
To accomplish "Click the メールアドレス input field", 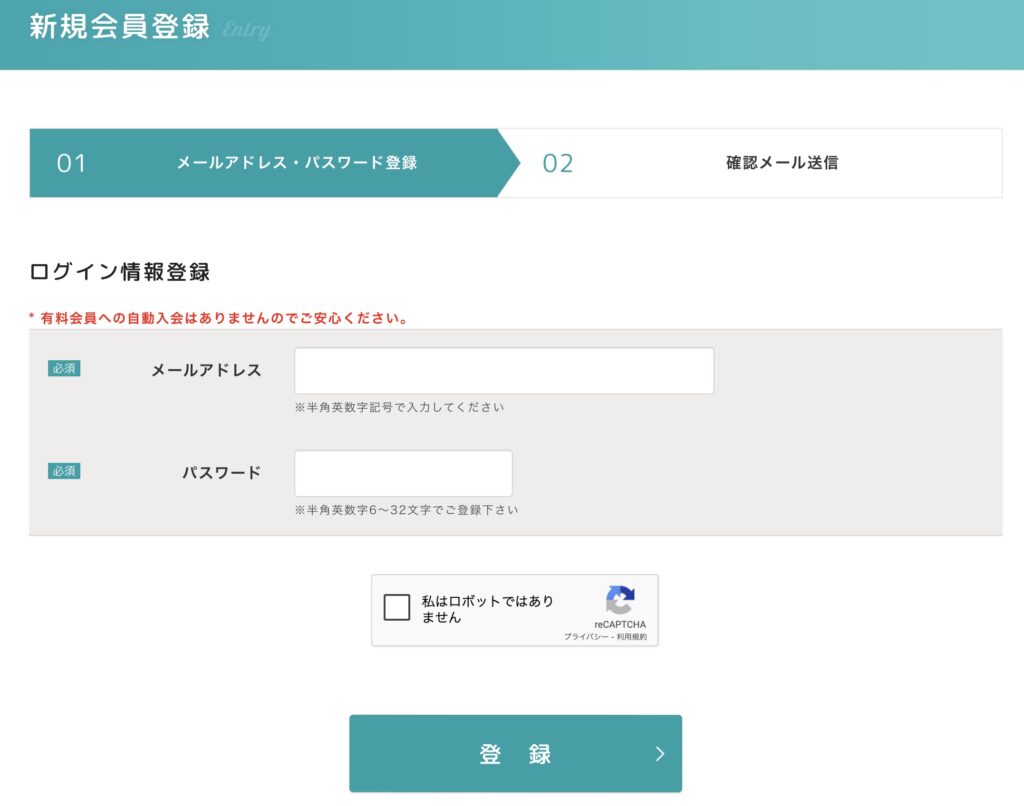I will pos(504,371).
